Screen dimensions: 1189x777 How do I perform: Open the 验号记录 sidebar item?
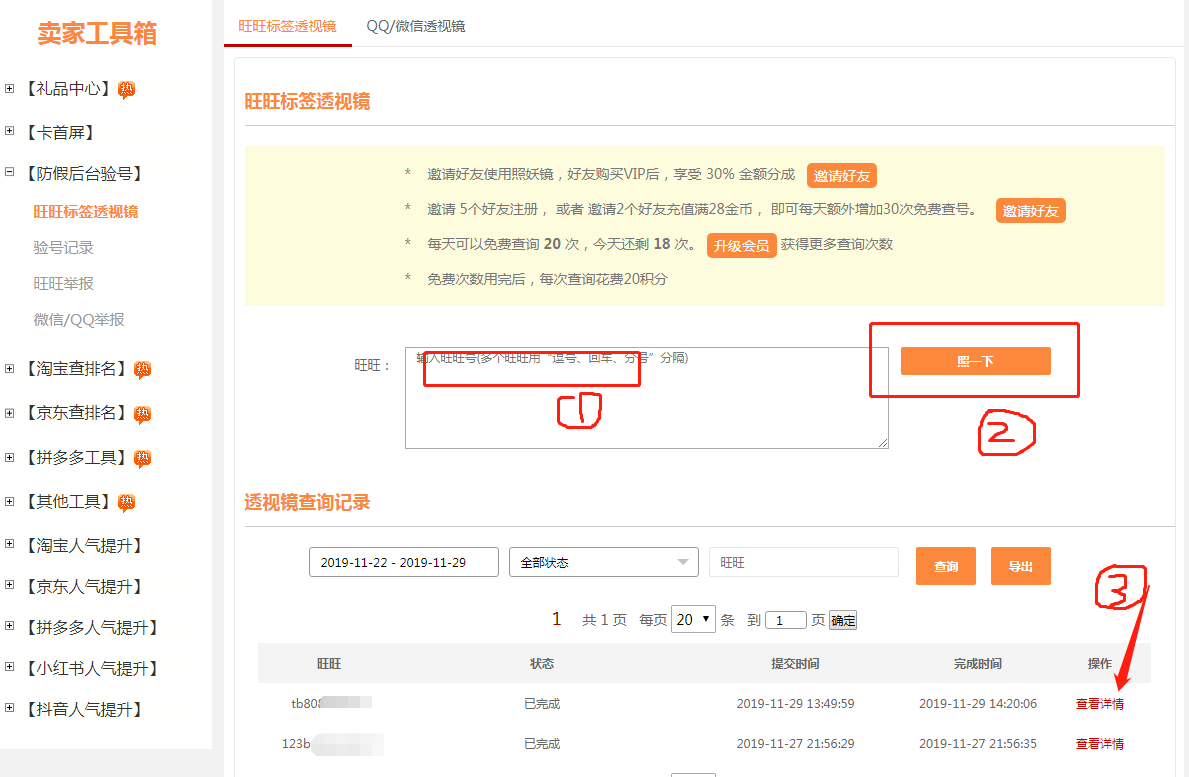click(64, 248)
